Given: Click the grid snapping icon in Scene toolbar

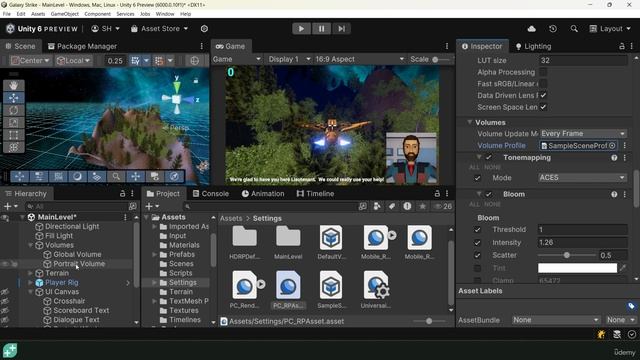Looking at the screenshot, I should tap(136, 60).
